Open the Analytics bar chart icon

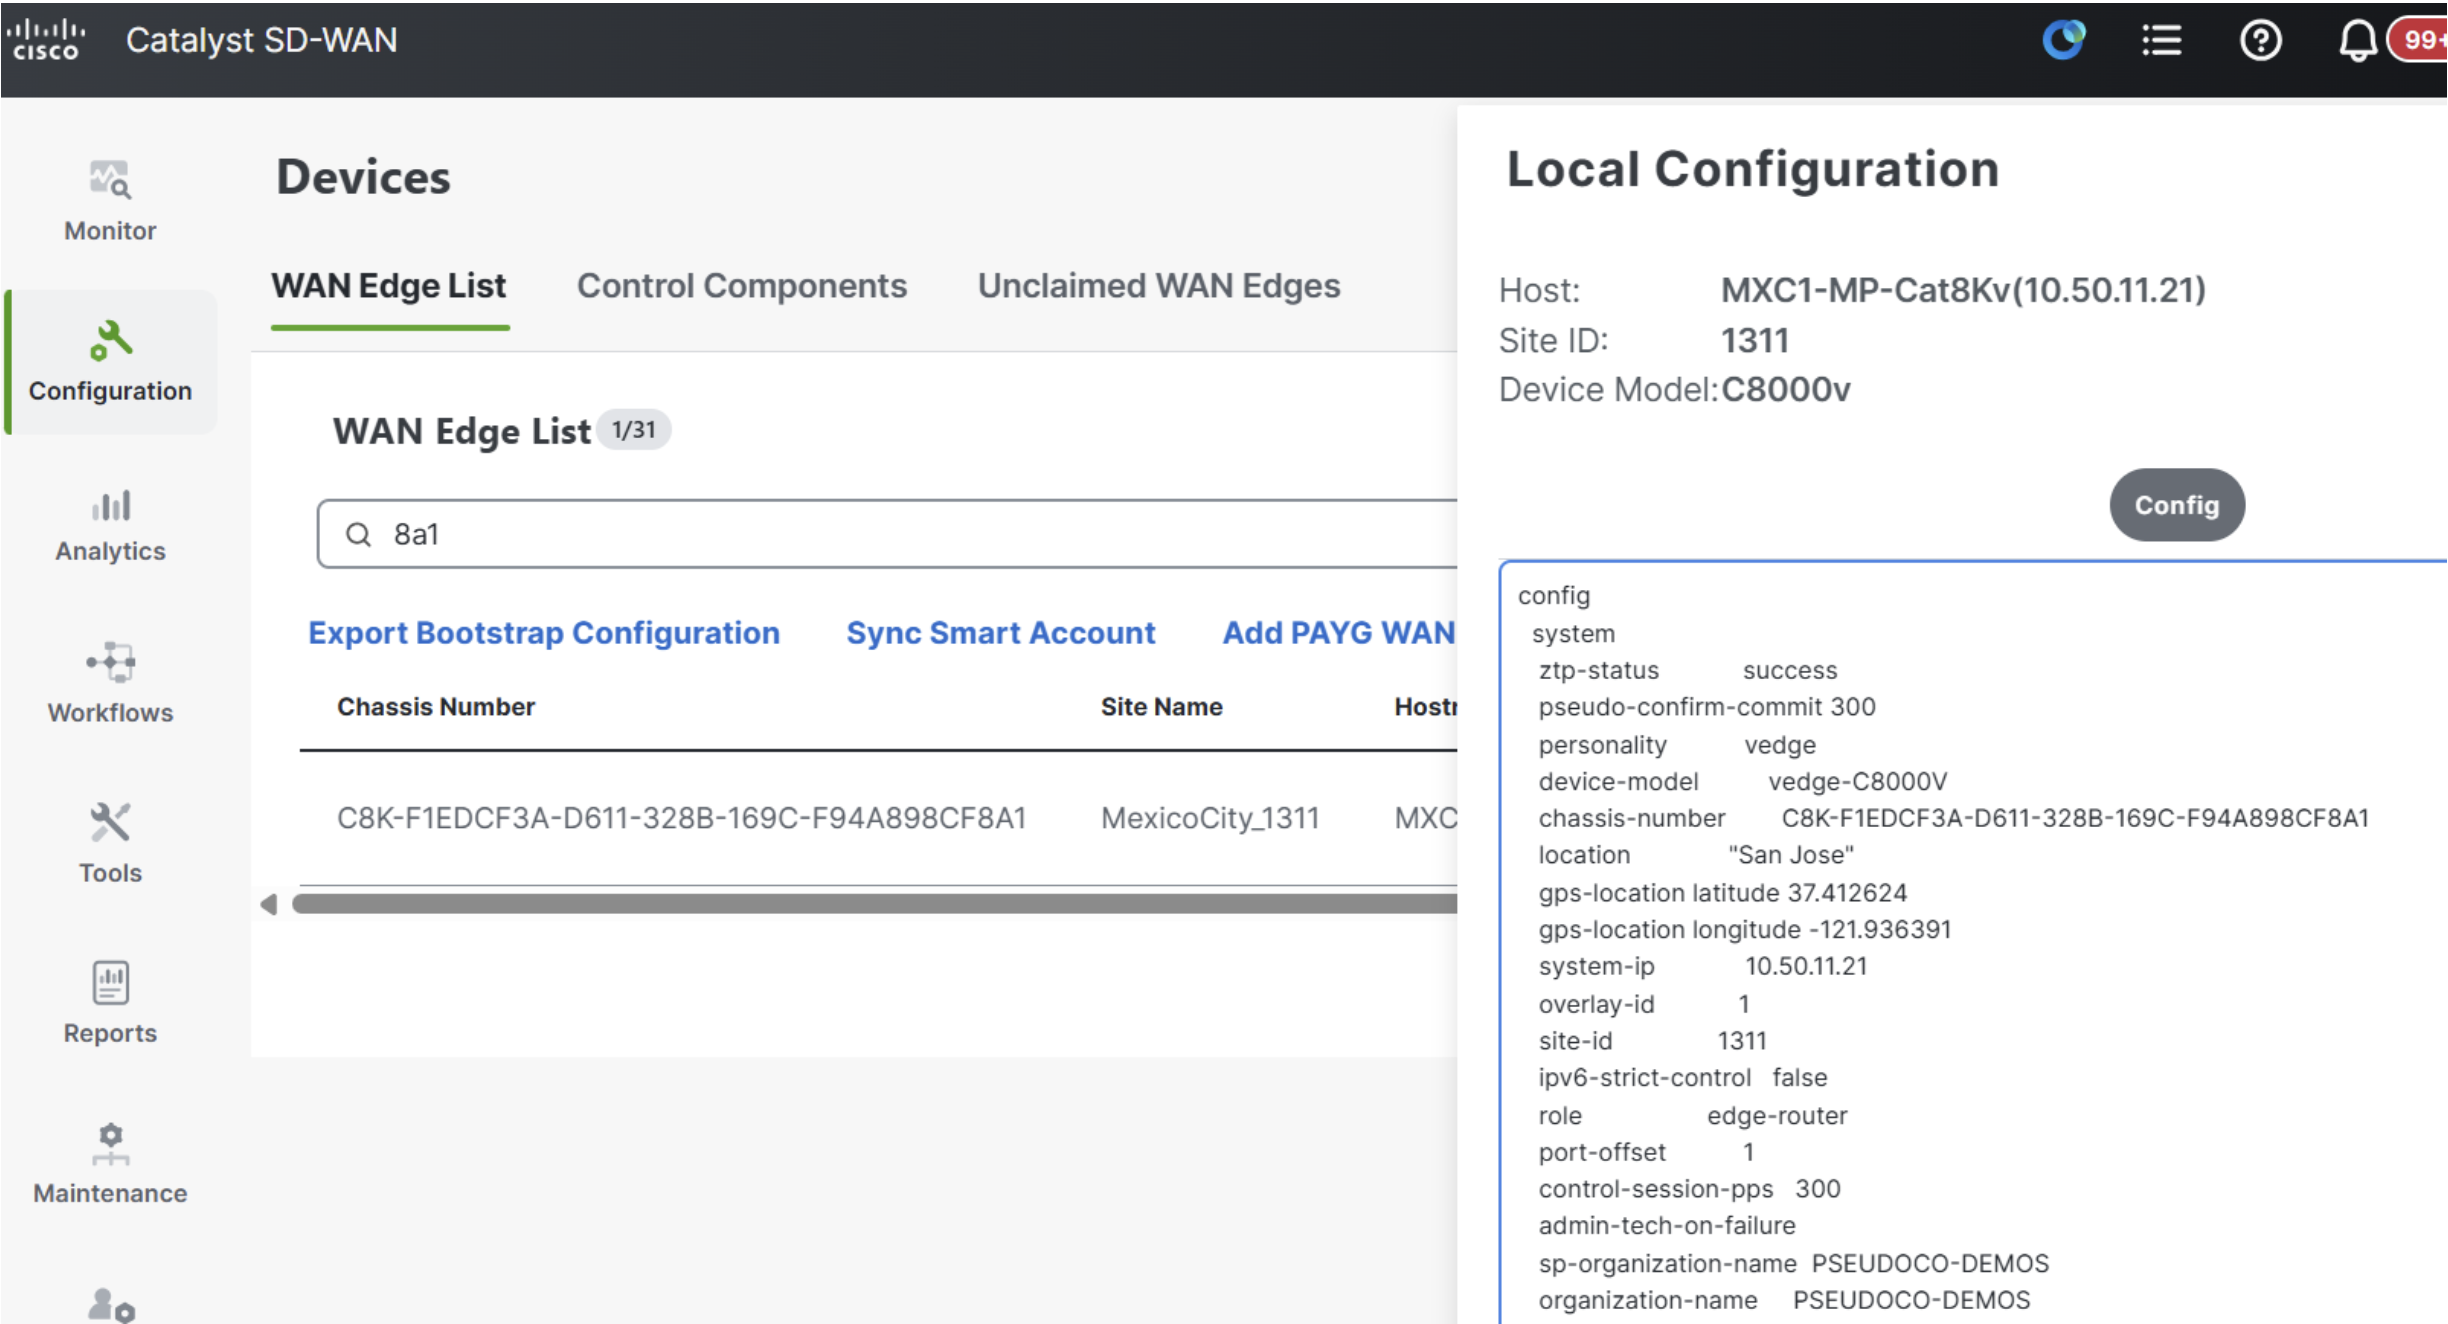pos(111,505)
